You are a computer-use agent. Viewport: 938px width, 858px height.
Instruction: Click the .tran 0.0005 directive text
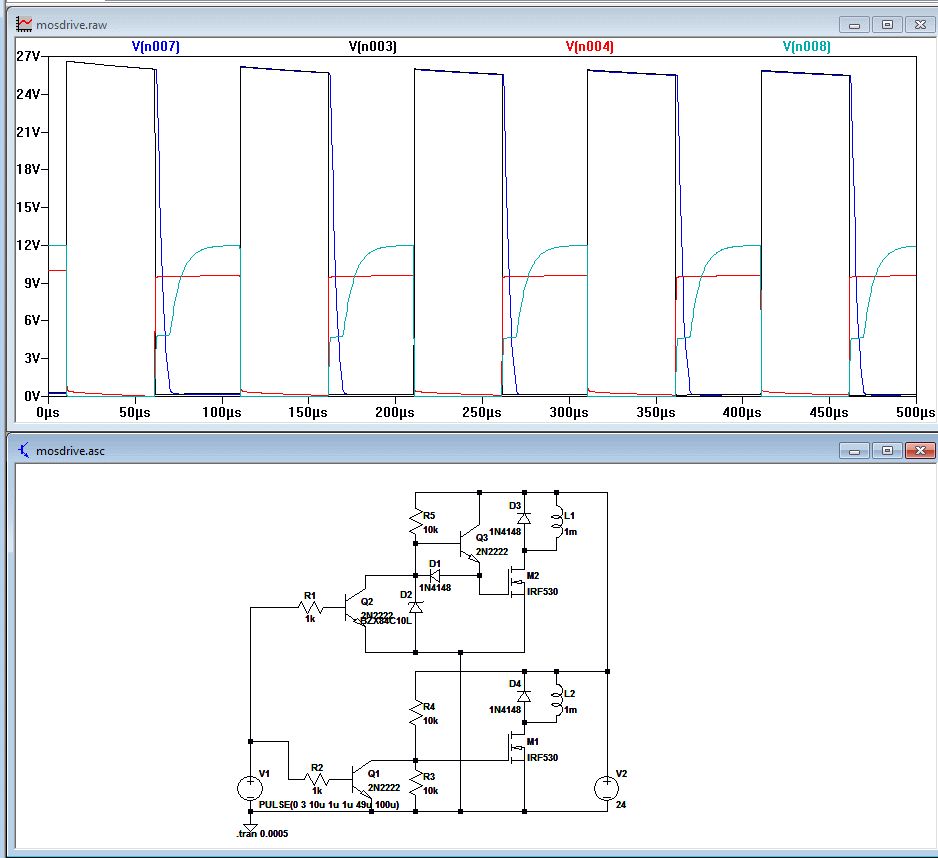pos(262,833)
